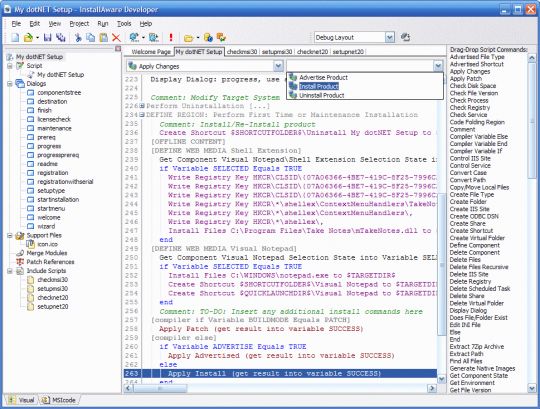The image size is (540, 409).
Task: Collapse the Script tree node
Action: 10,66
